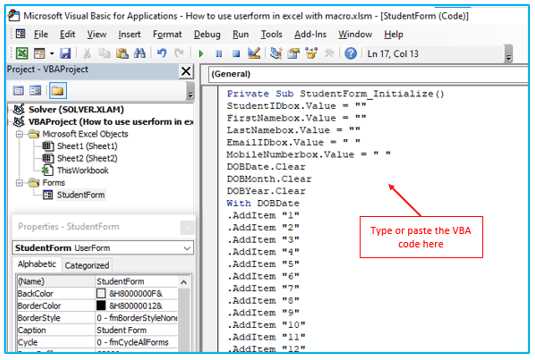Viewport: 535px width, 360px height.
Task: Click the BorderColor black color swatch
Action: coord(101,305)
